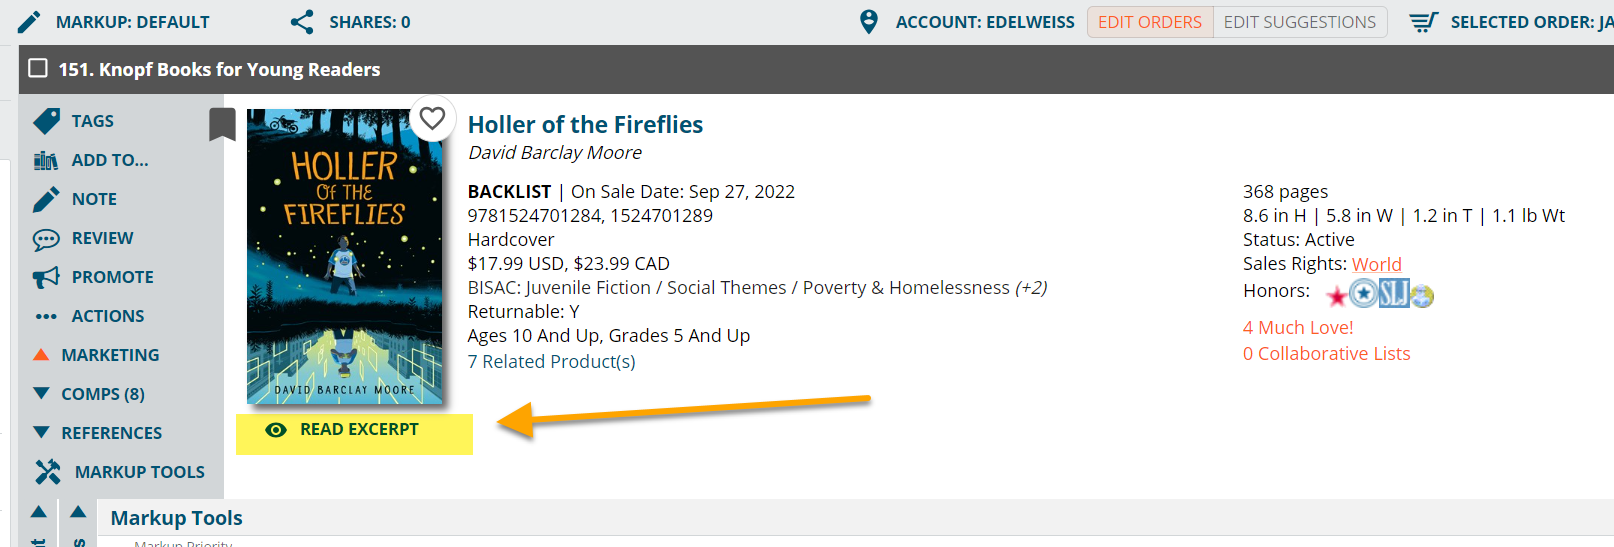Switch to Edit Orders mode
Screen dimensions: 1614x547
[x=1150, y=22]
